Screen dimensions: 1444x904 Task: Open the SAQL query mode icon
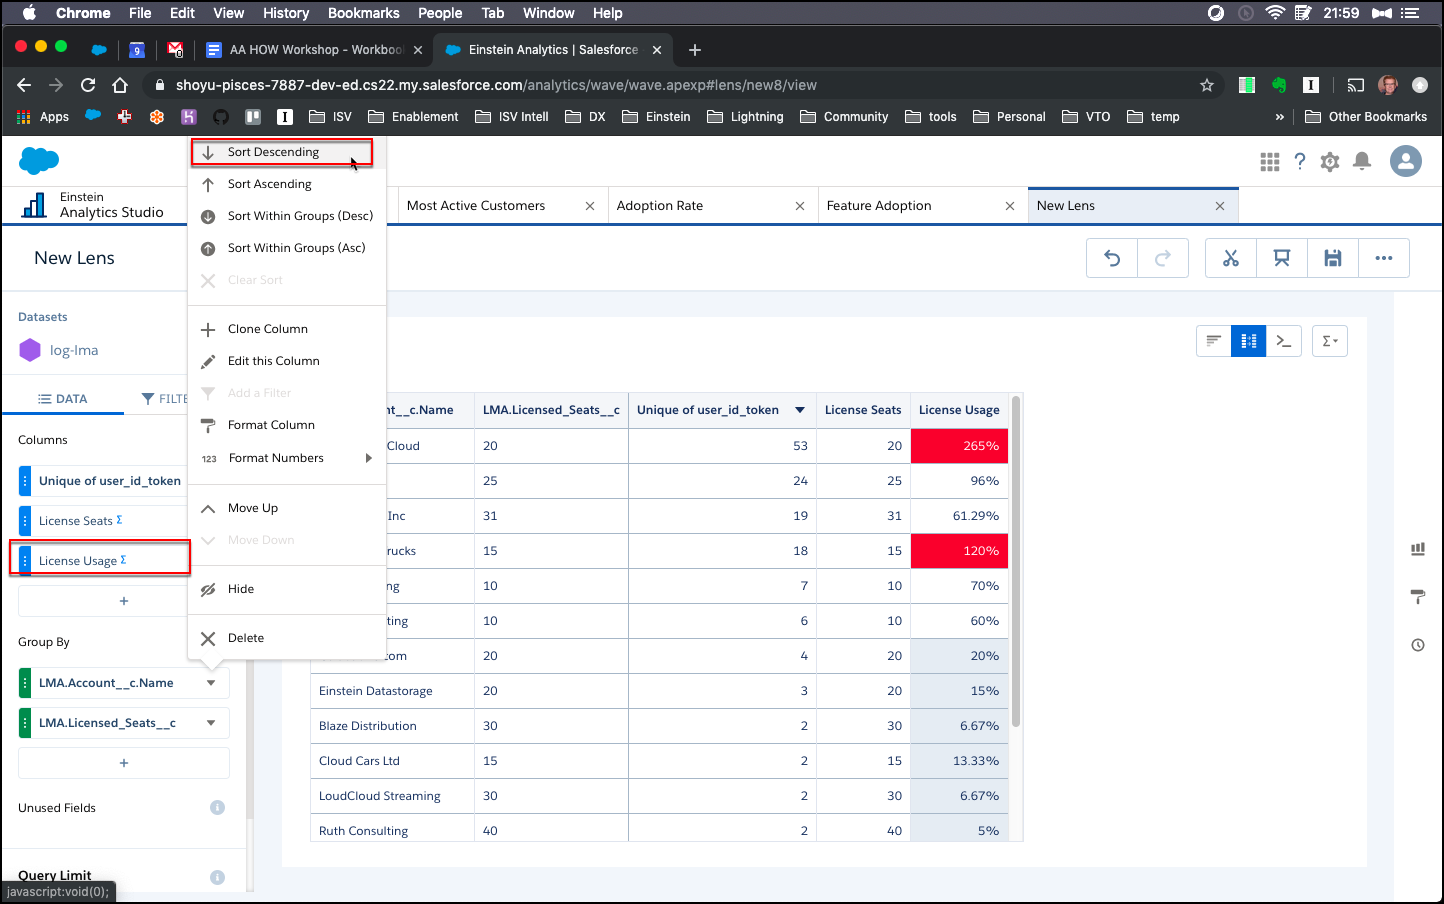click(1283, 341)
